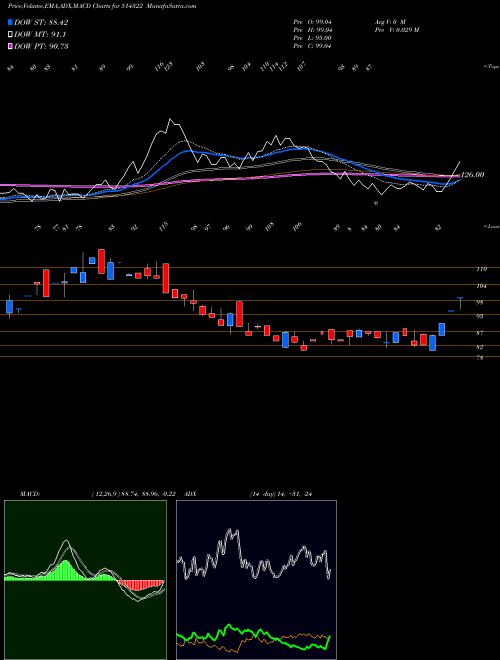
Task: Click the 'Pre C: 99.04' close value
Action: pos(312,46)
